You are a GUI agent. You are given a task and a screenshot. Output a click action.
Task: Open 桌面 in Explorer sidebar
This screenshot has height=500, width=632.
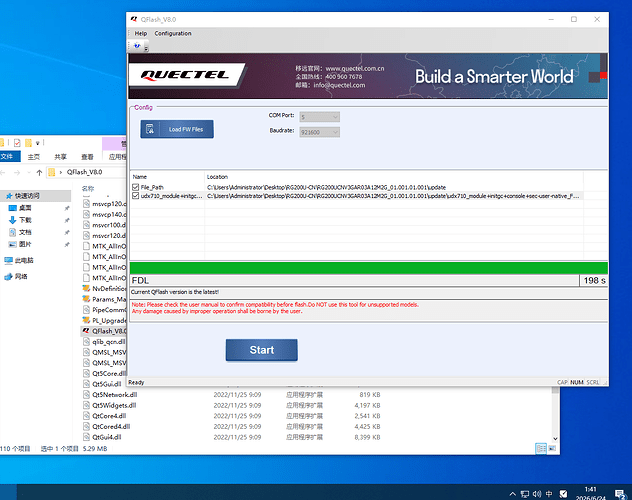25,208
